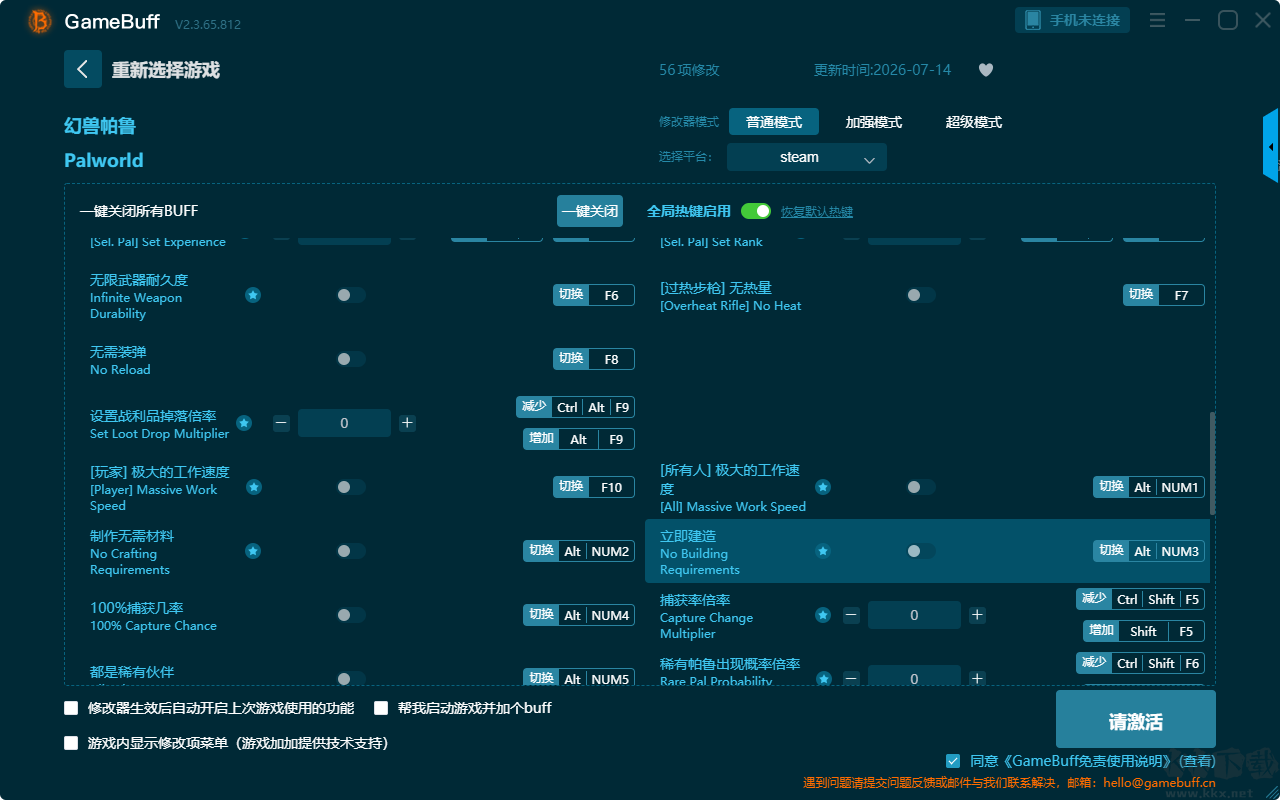Enable No Building Requirements switch
The width and height of the screenshot is (1280, 800).
coord(921,551)
